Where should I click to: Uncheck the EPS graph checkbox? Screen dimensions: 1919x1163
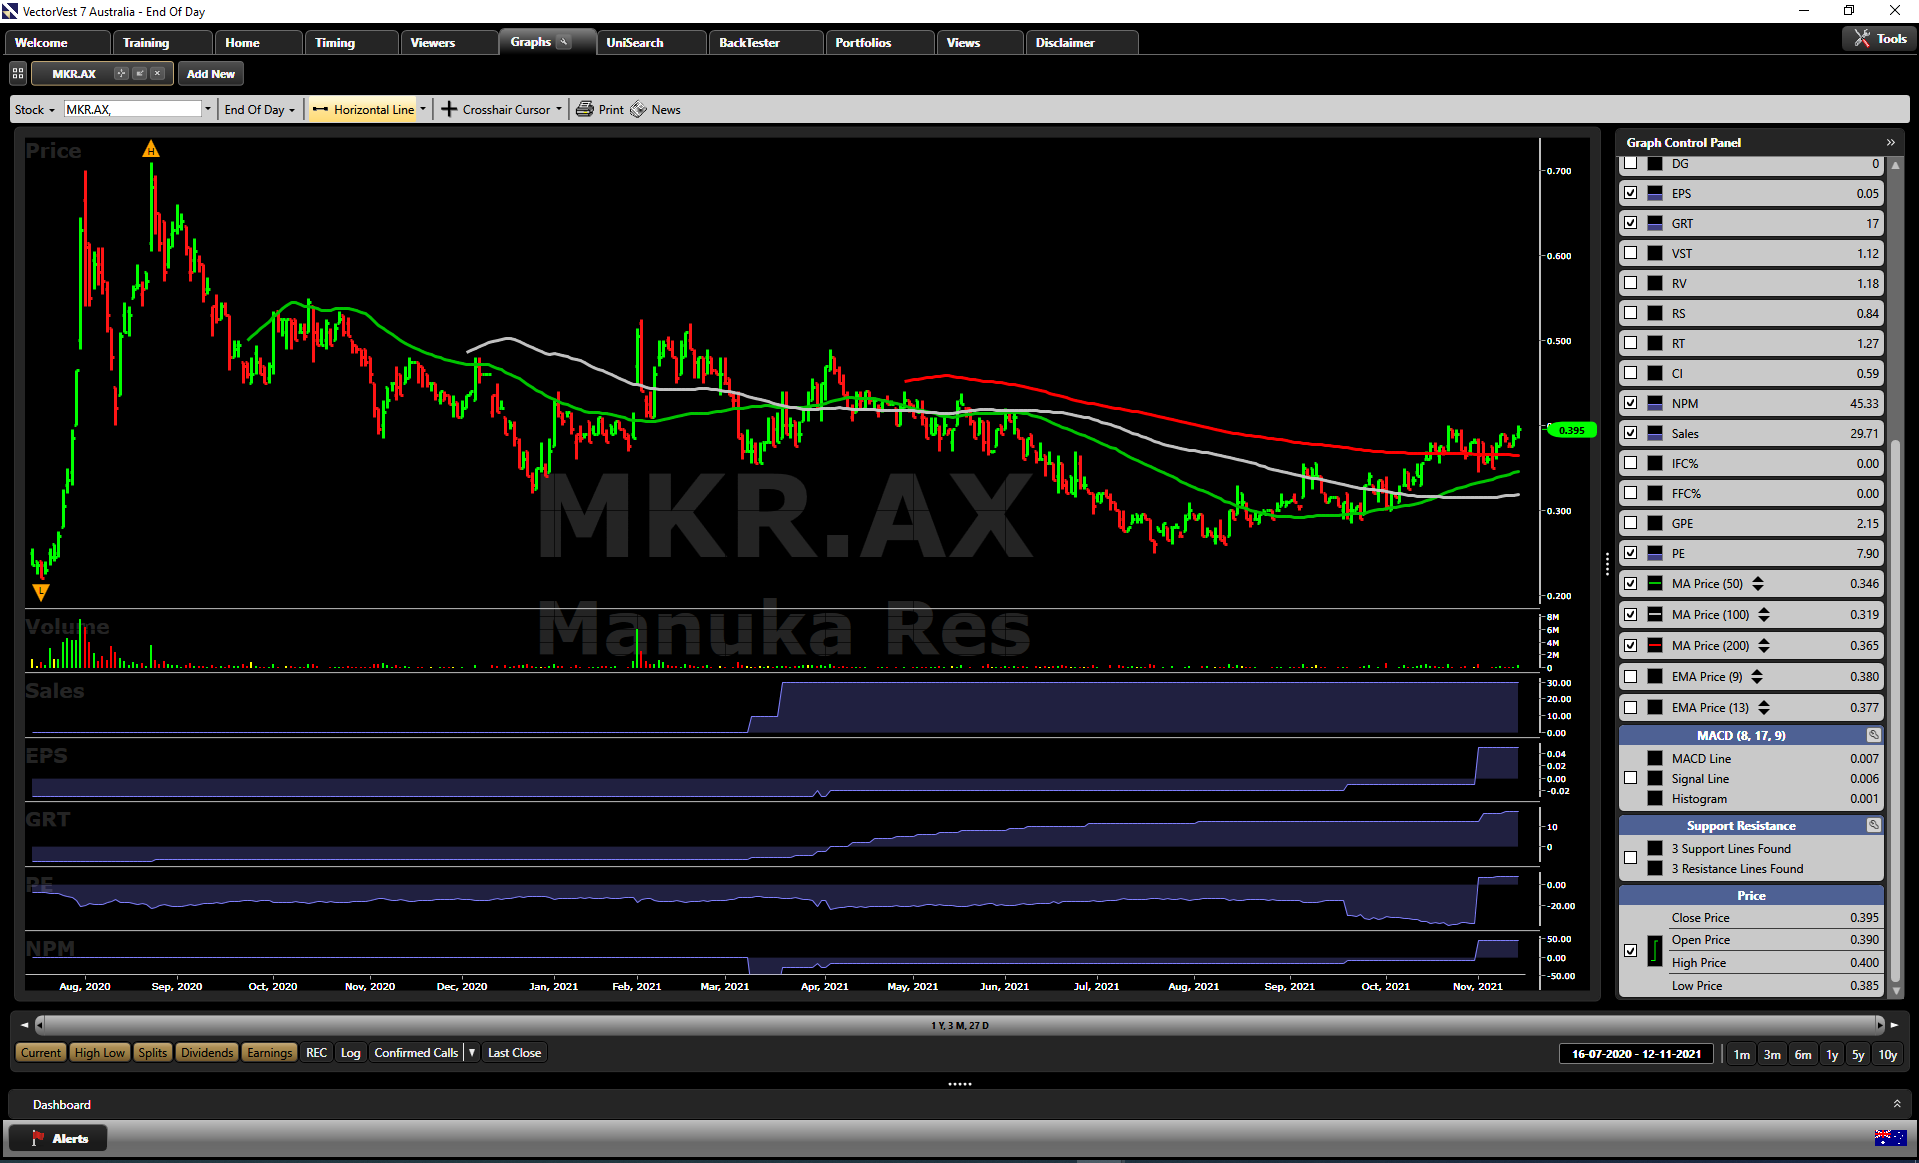pos(1631,193)
